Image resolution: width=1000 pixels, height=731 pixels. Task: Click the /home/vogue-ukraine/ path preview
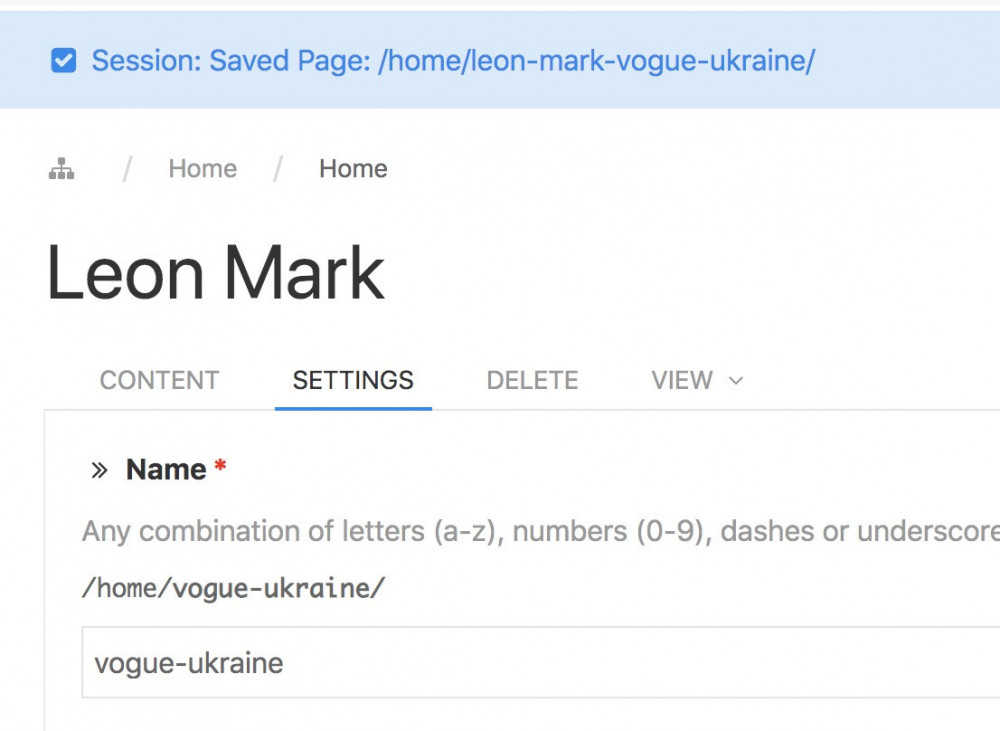tap(233, 588)
